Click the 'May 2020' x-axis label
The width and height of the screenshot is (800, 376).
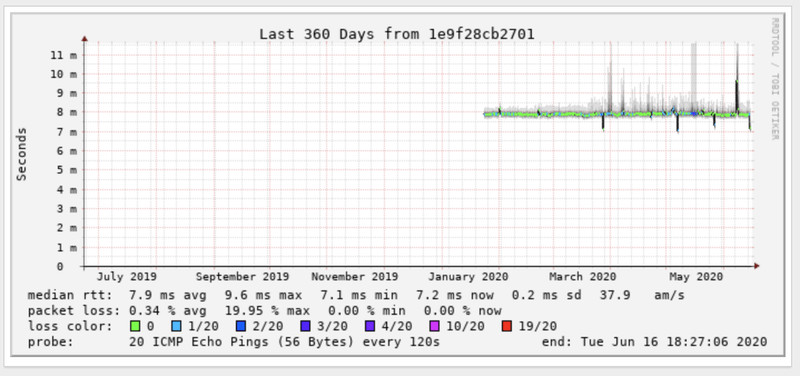[x=696, y=277]
